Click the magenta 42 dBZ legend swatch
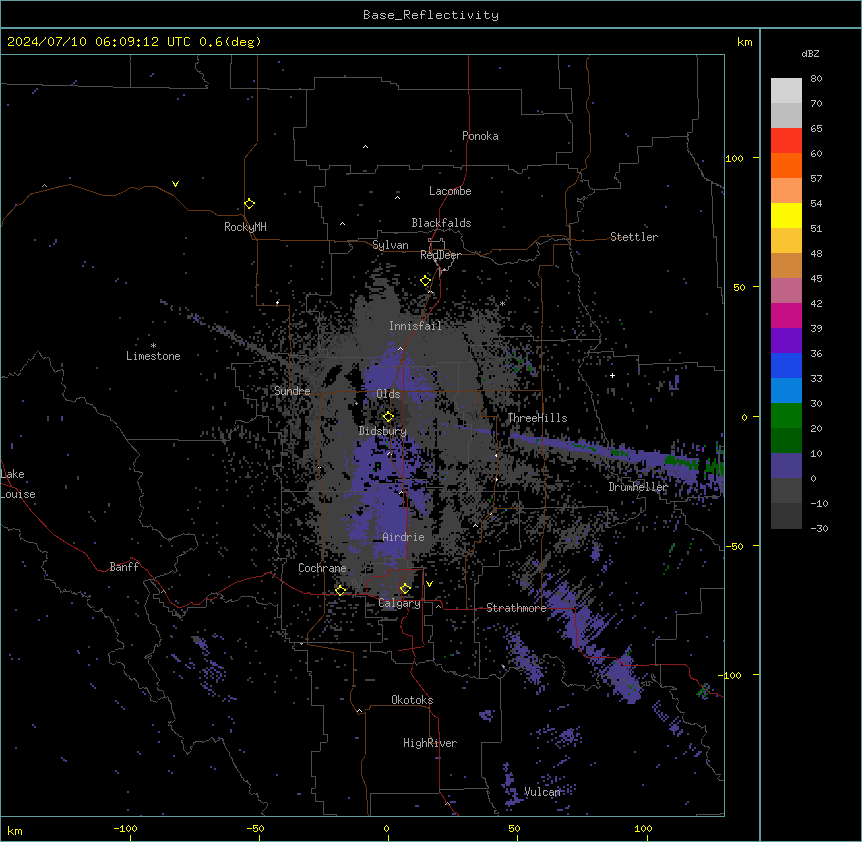This screenshot has height=842, width=862. pyautogui.click(x=786, y=315)
